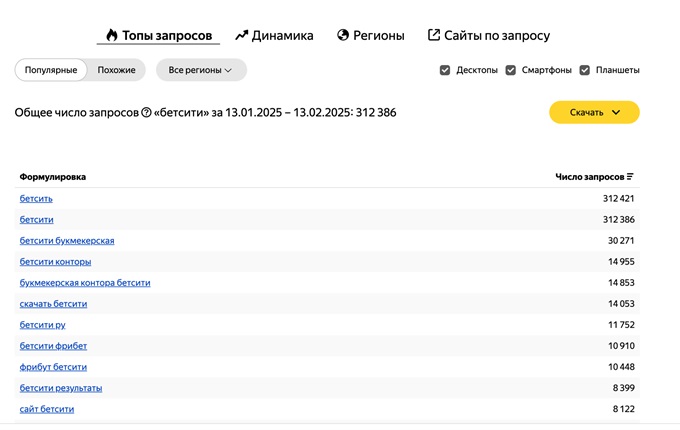Open the Регионы tab
This screenshot has width=680, height=430.
370,35
